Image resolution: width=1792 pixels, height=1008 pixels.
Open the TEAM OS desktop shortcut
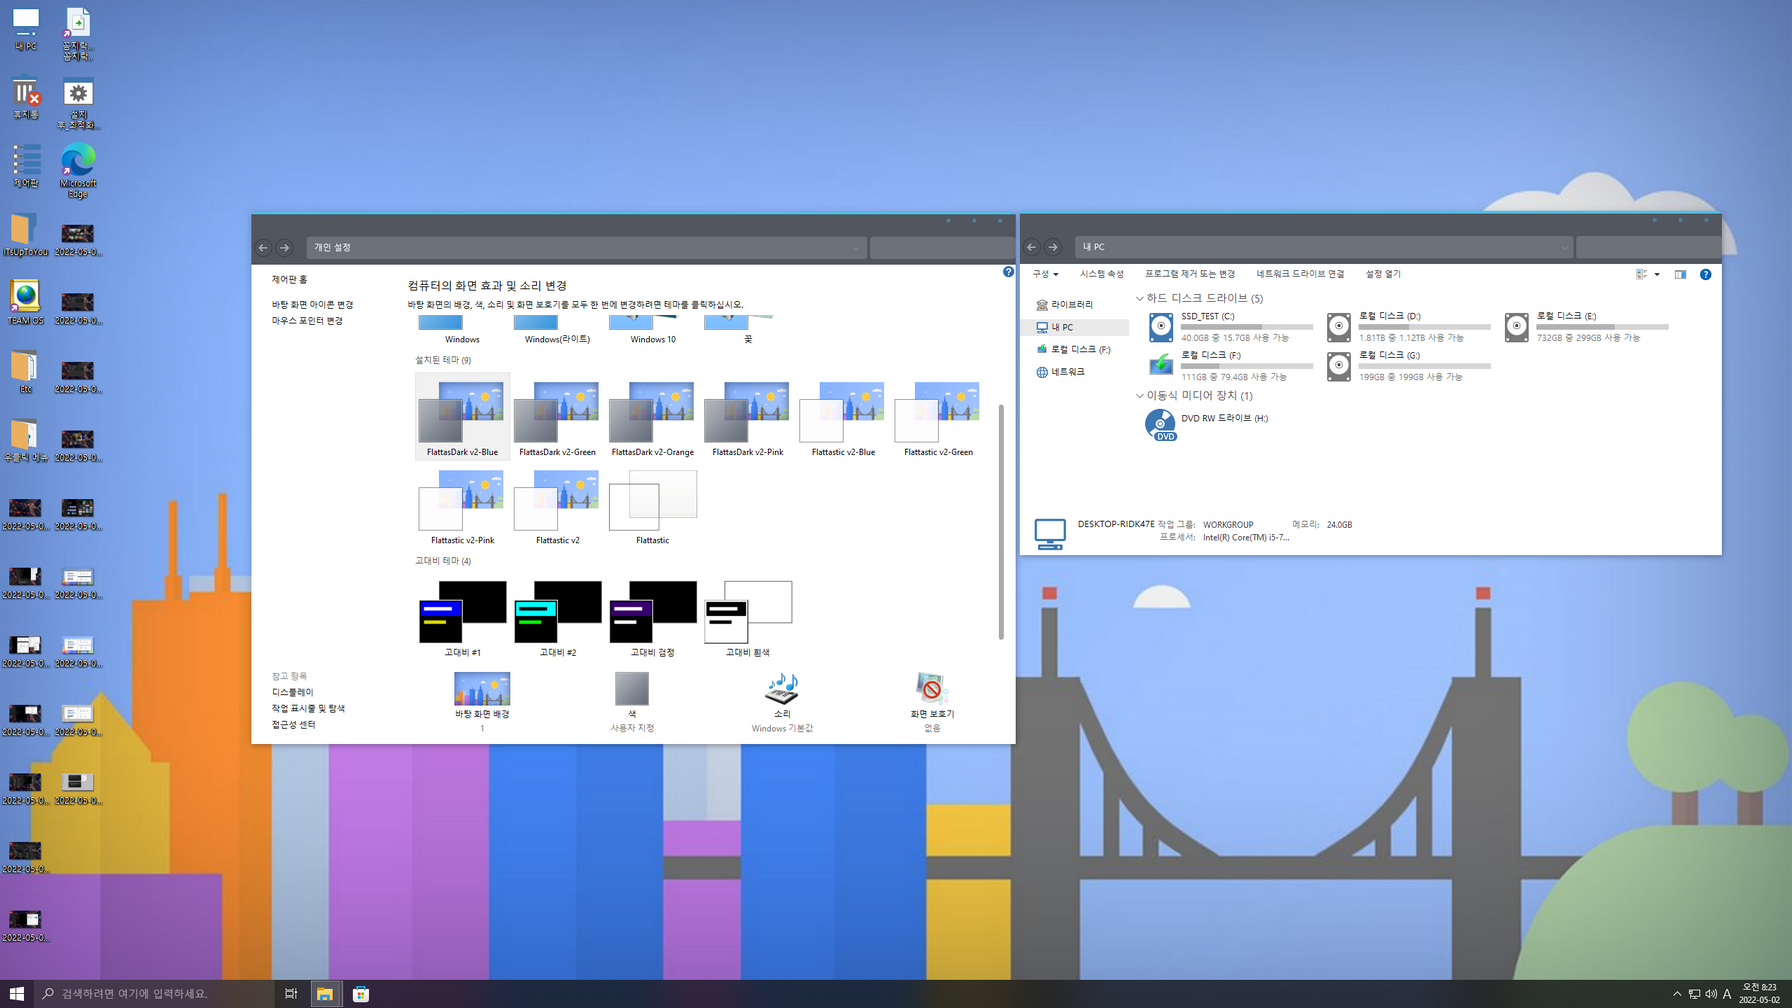click(25, 304)
